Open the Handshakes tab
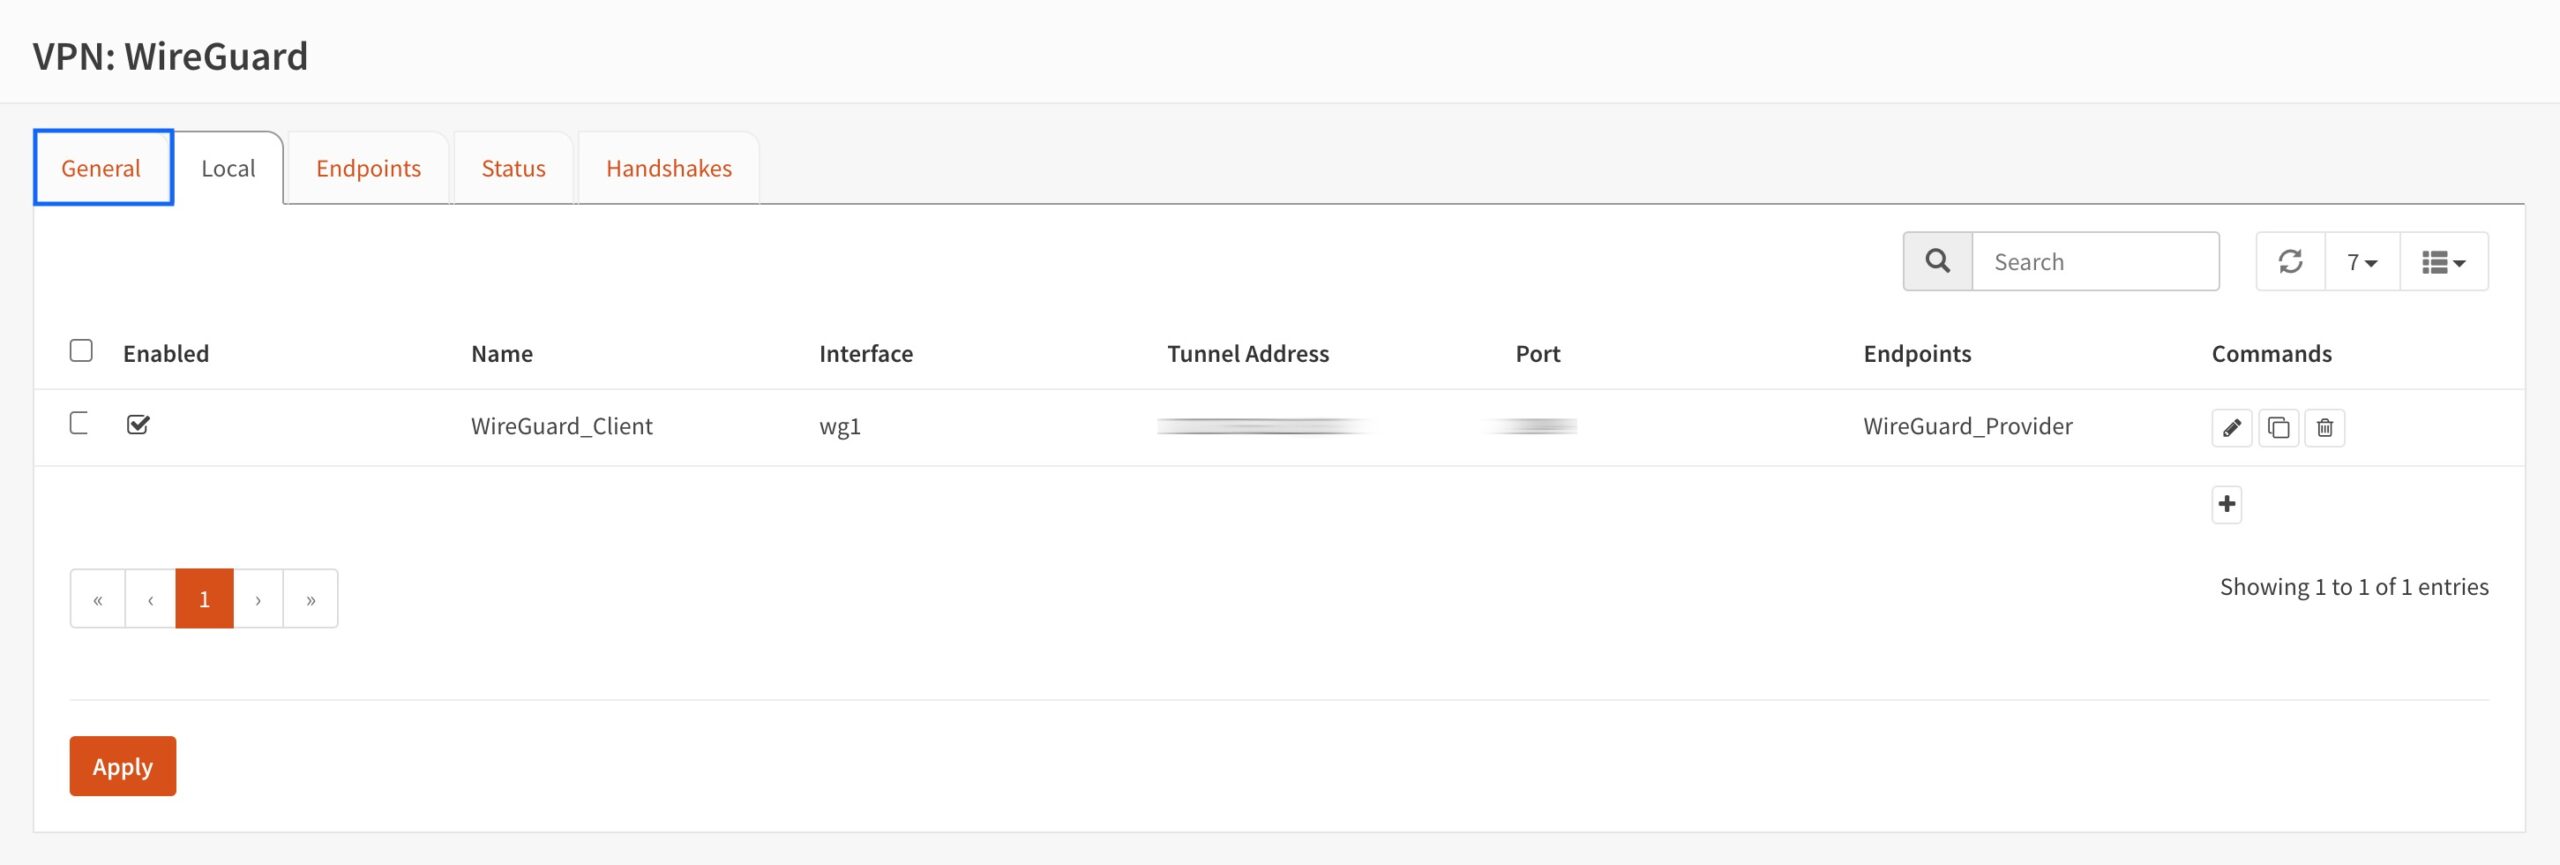Screen dimensions: 2560x865 click(669, 168)
